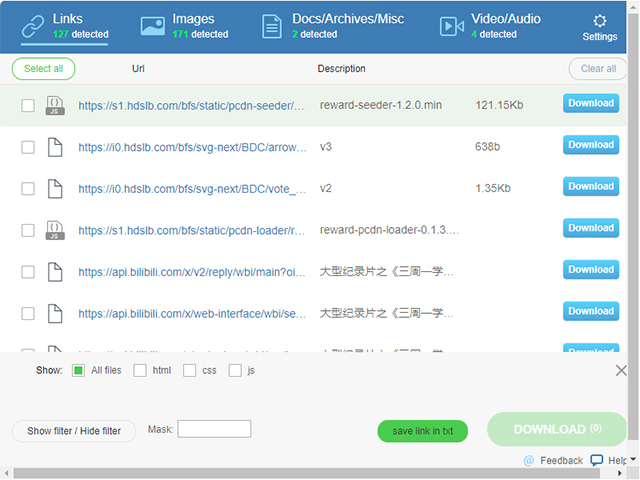Click the Links chain icon
This screenshot has height=480, width=640.
[33, 27]
